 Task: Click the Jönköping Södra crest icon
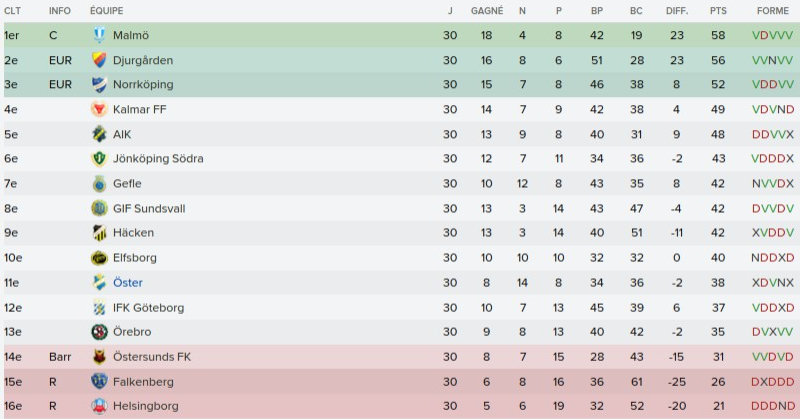click(99, 159)
